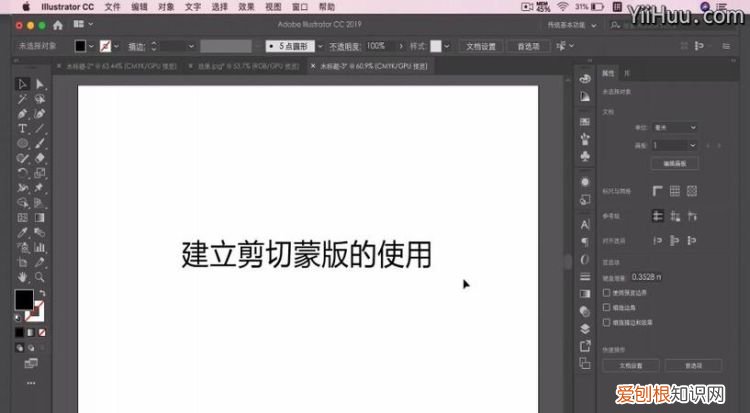The width and height of the screenshot is (750, 413).
Task: Open the 5点圆形 brush dropdown
Action: tap(320, 46)
